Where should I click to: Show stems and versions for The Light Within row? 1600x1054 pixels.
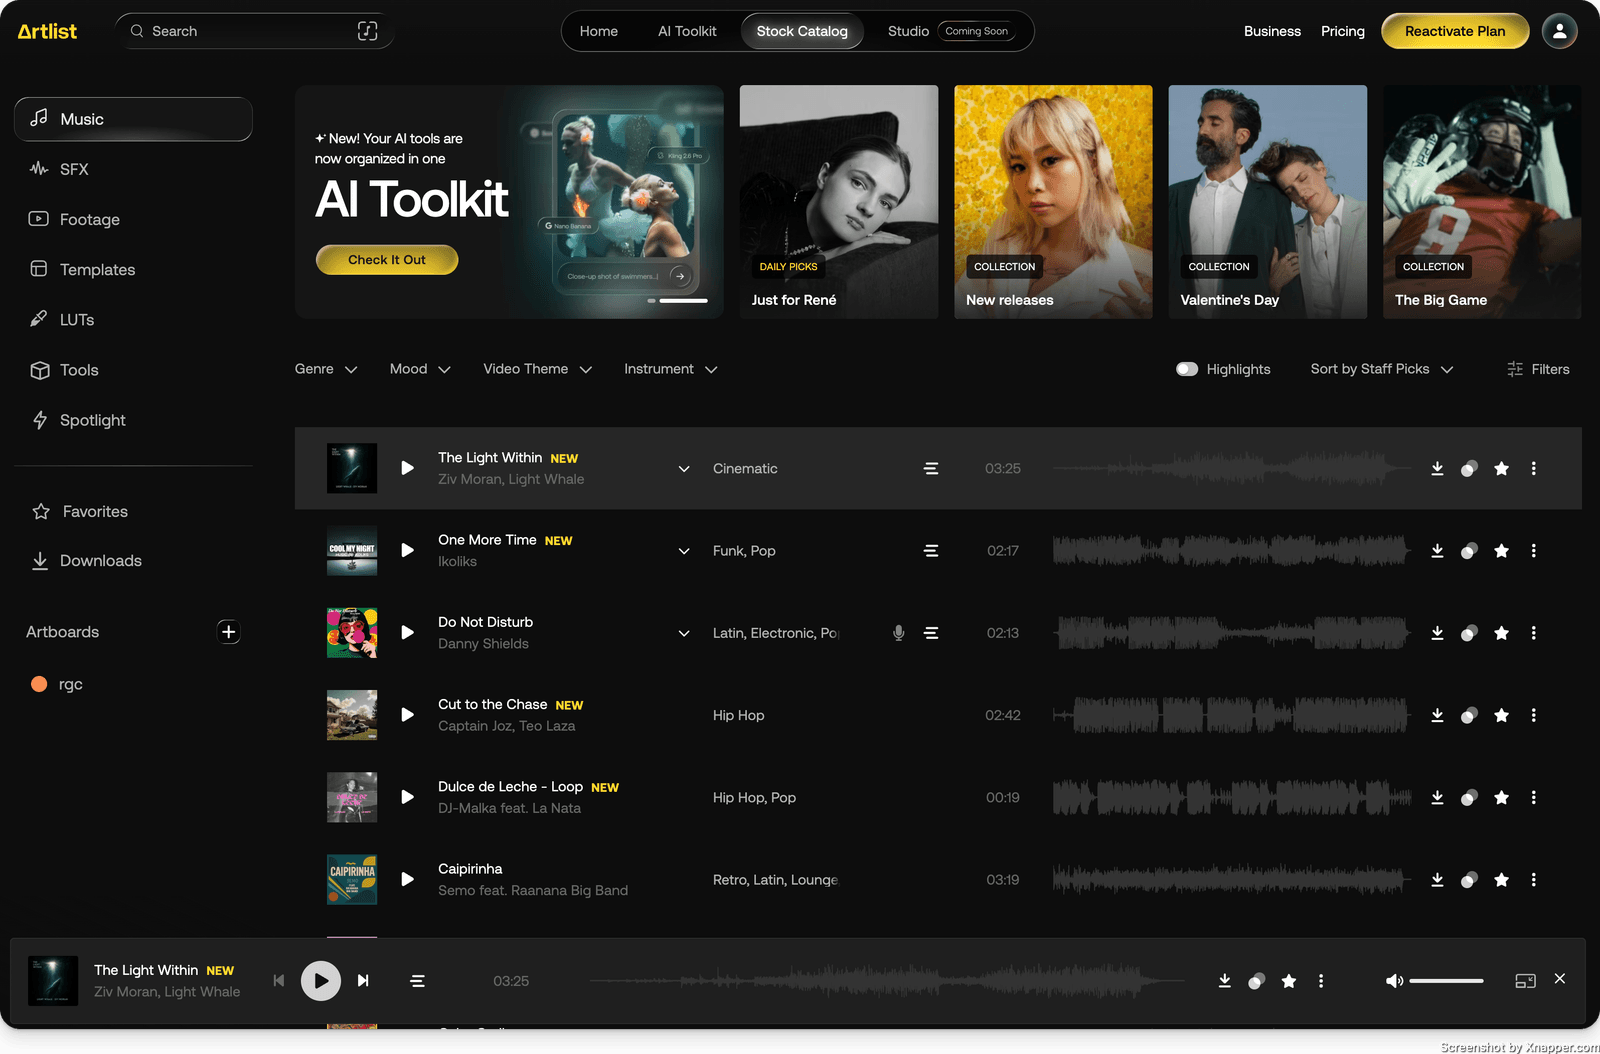pos(931,468)
